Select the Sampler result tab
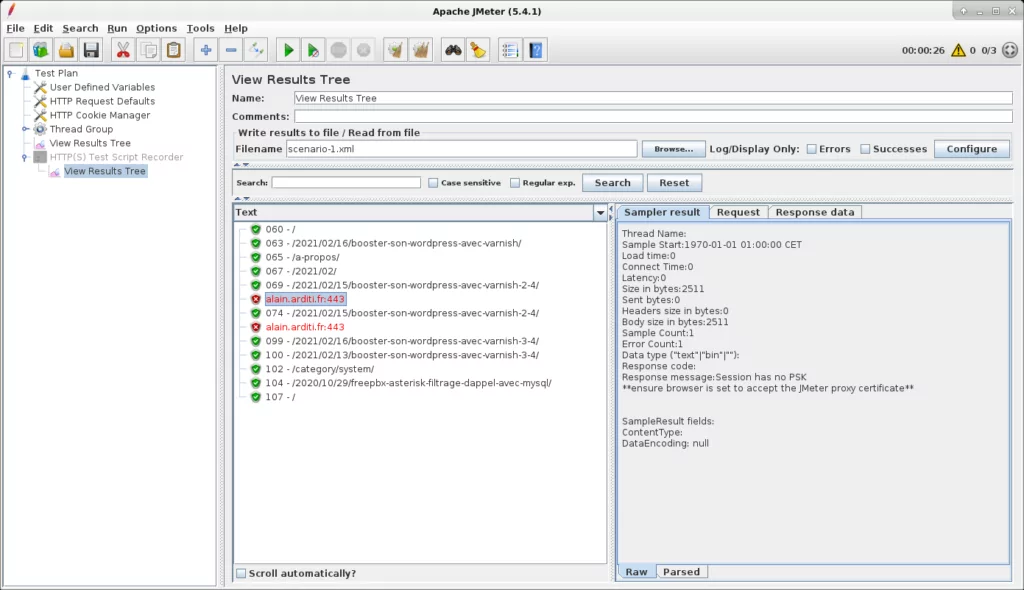The height and width of the screenshot is (590, 1024). 662,212
